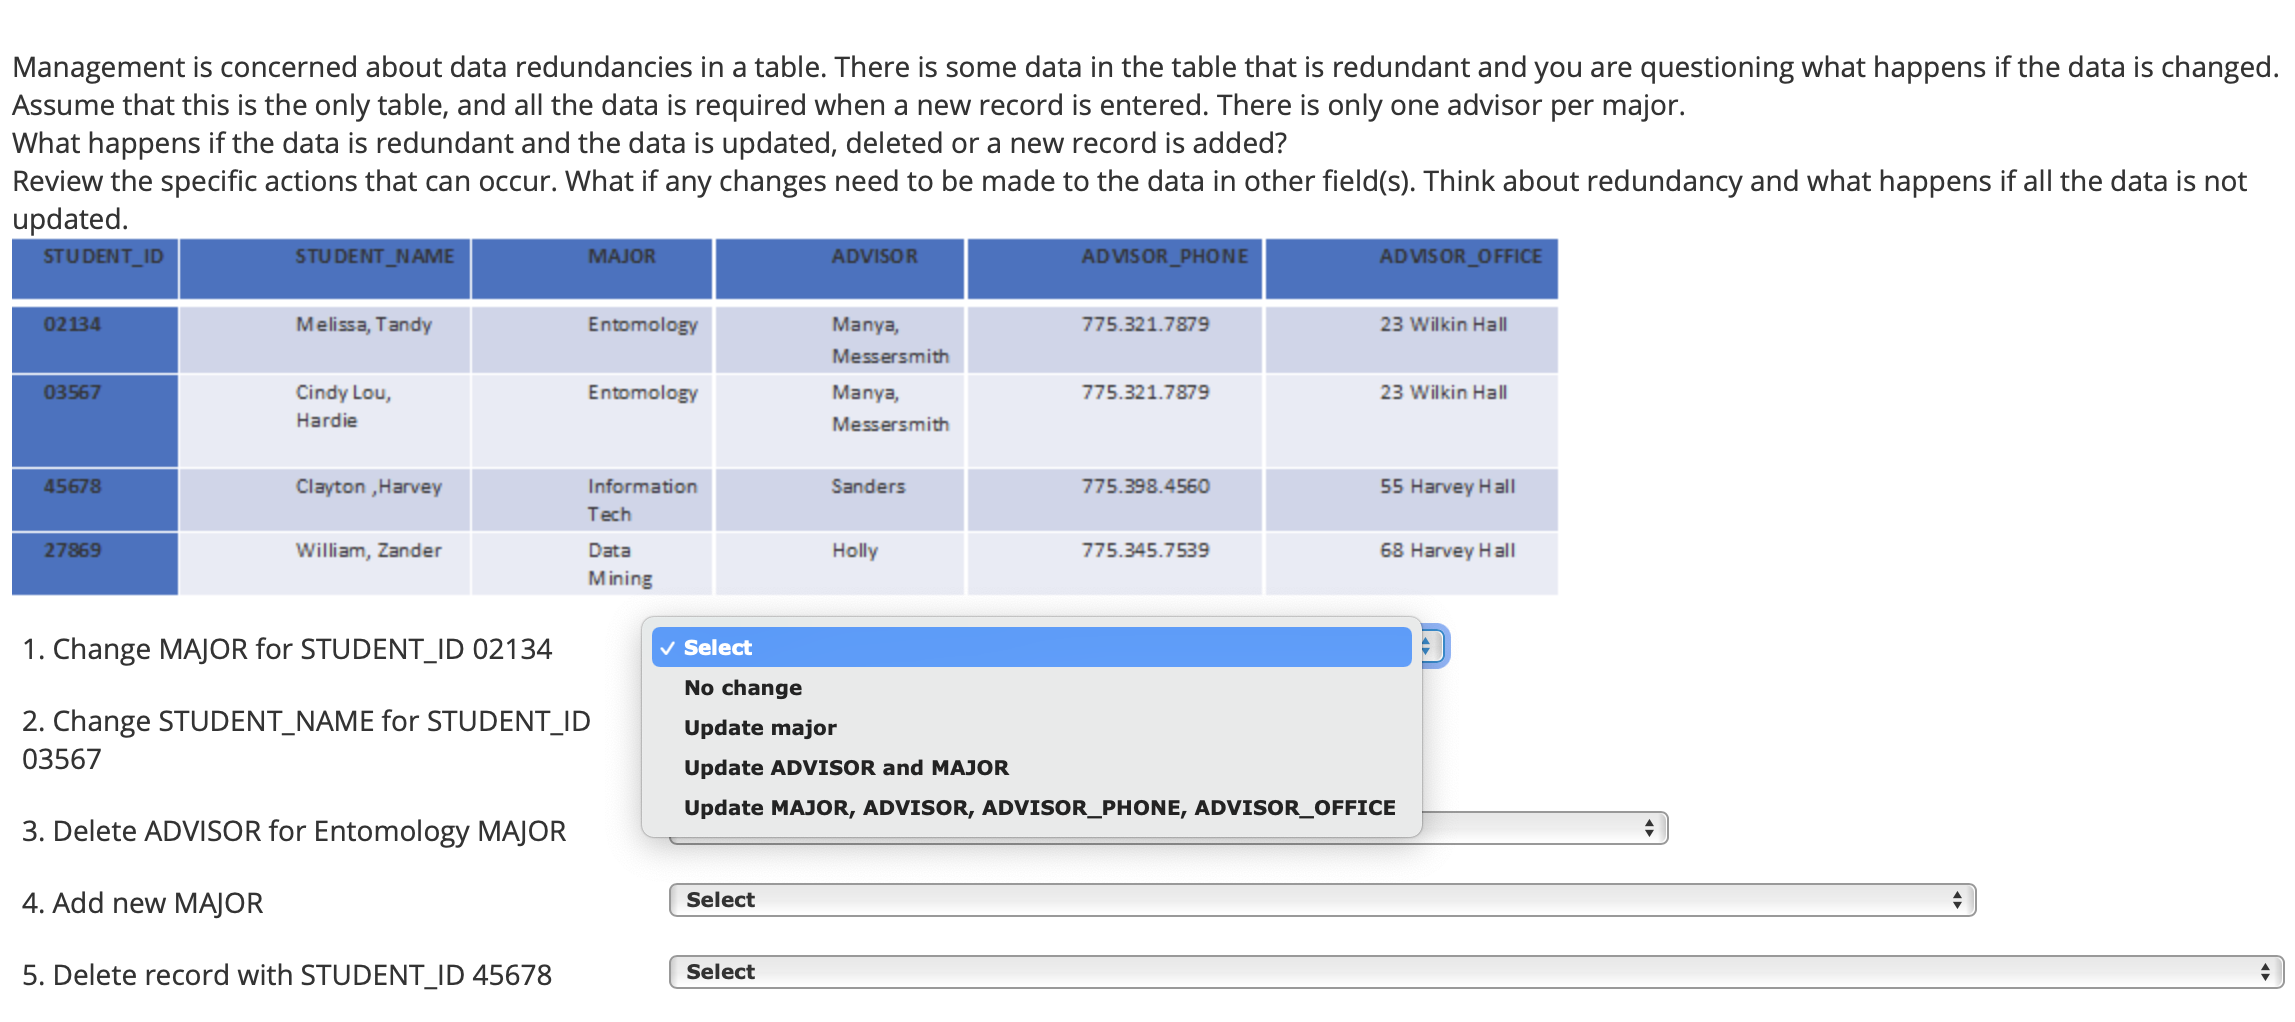Click student ID cell 45678
Viewport: 2295px width, 1022px height.
pyautogui.click(x=95, y=499)
